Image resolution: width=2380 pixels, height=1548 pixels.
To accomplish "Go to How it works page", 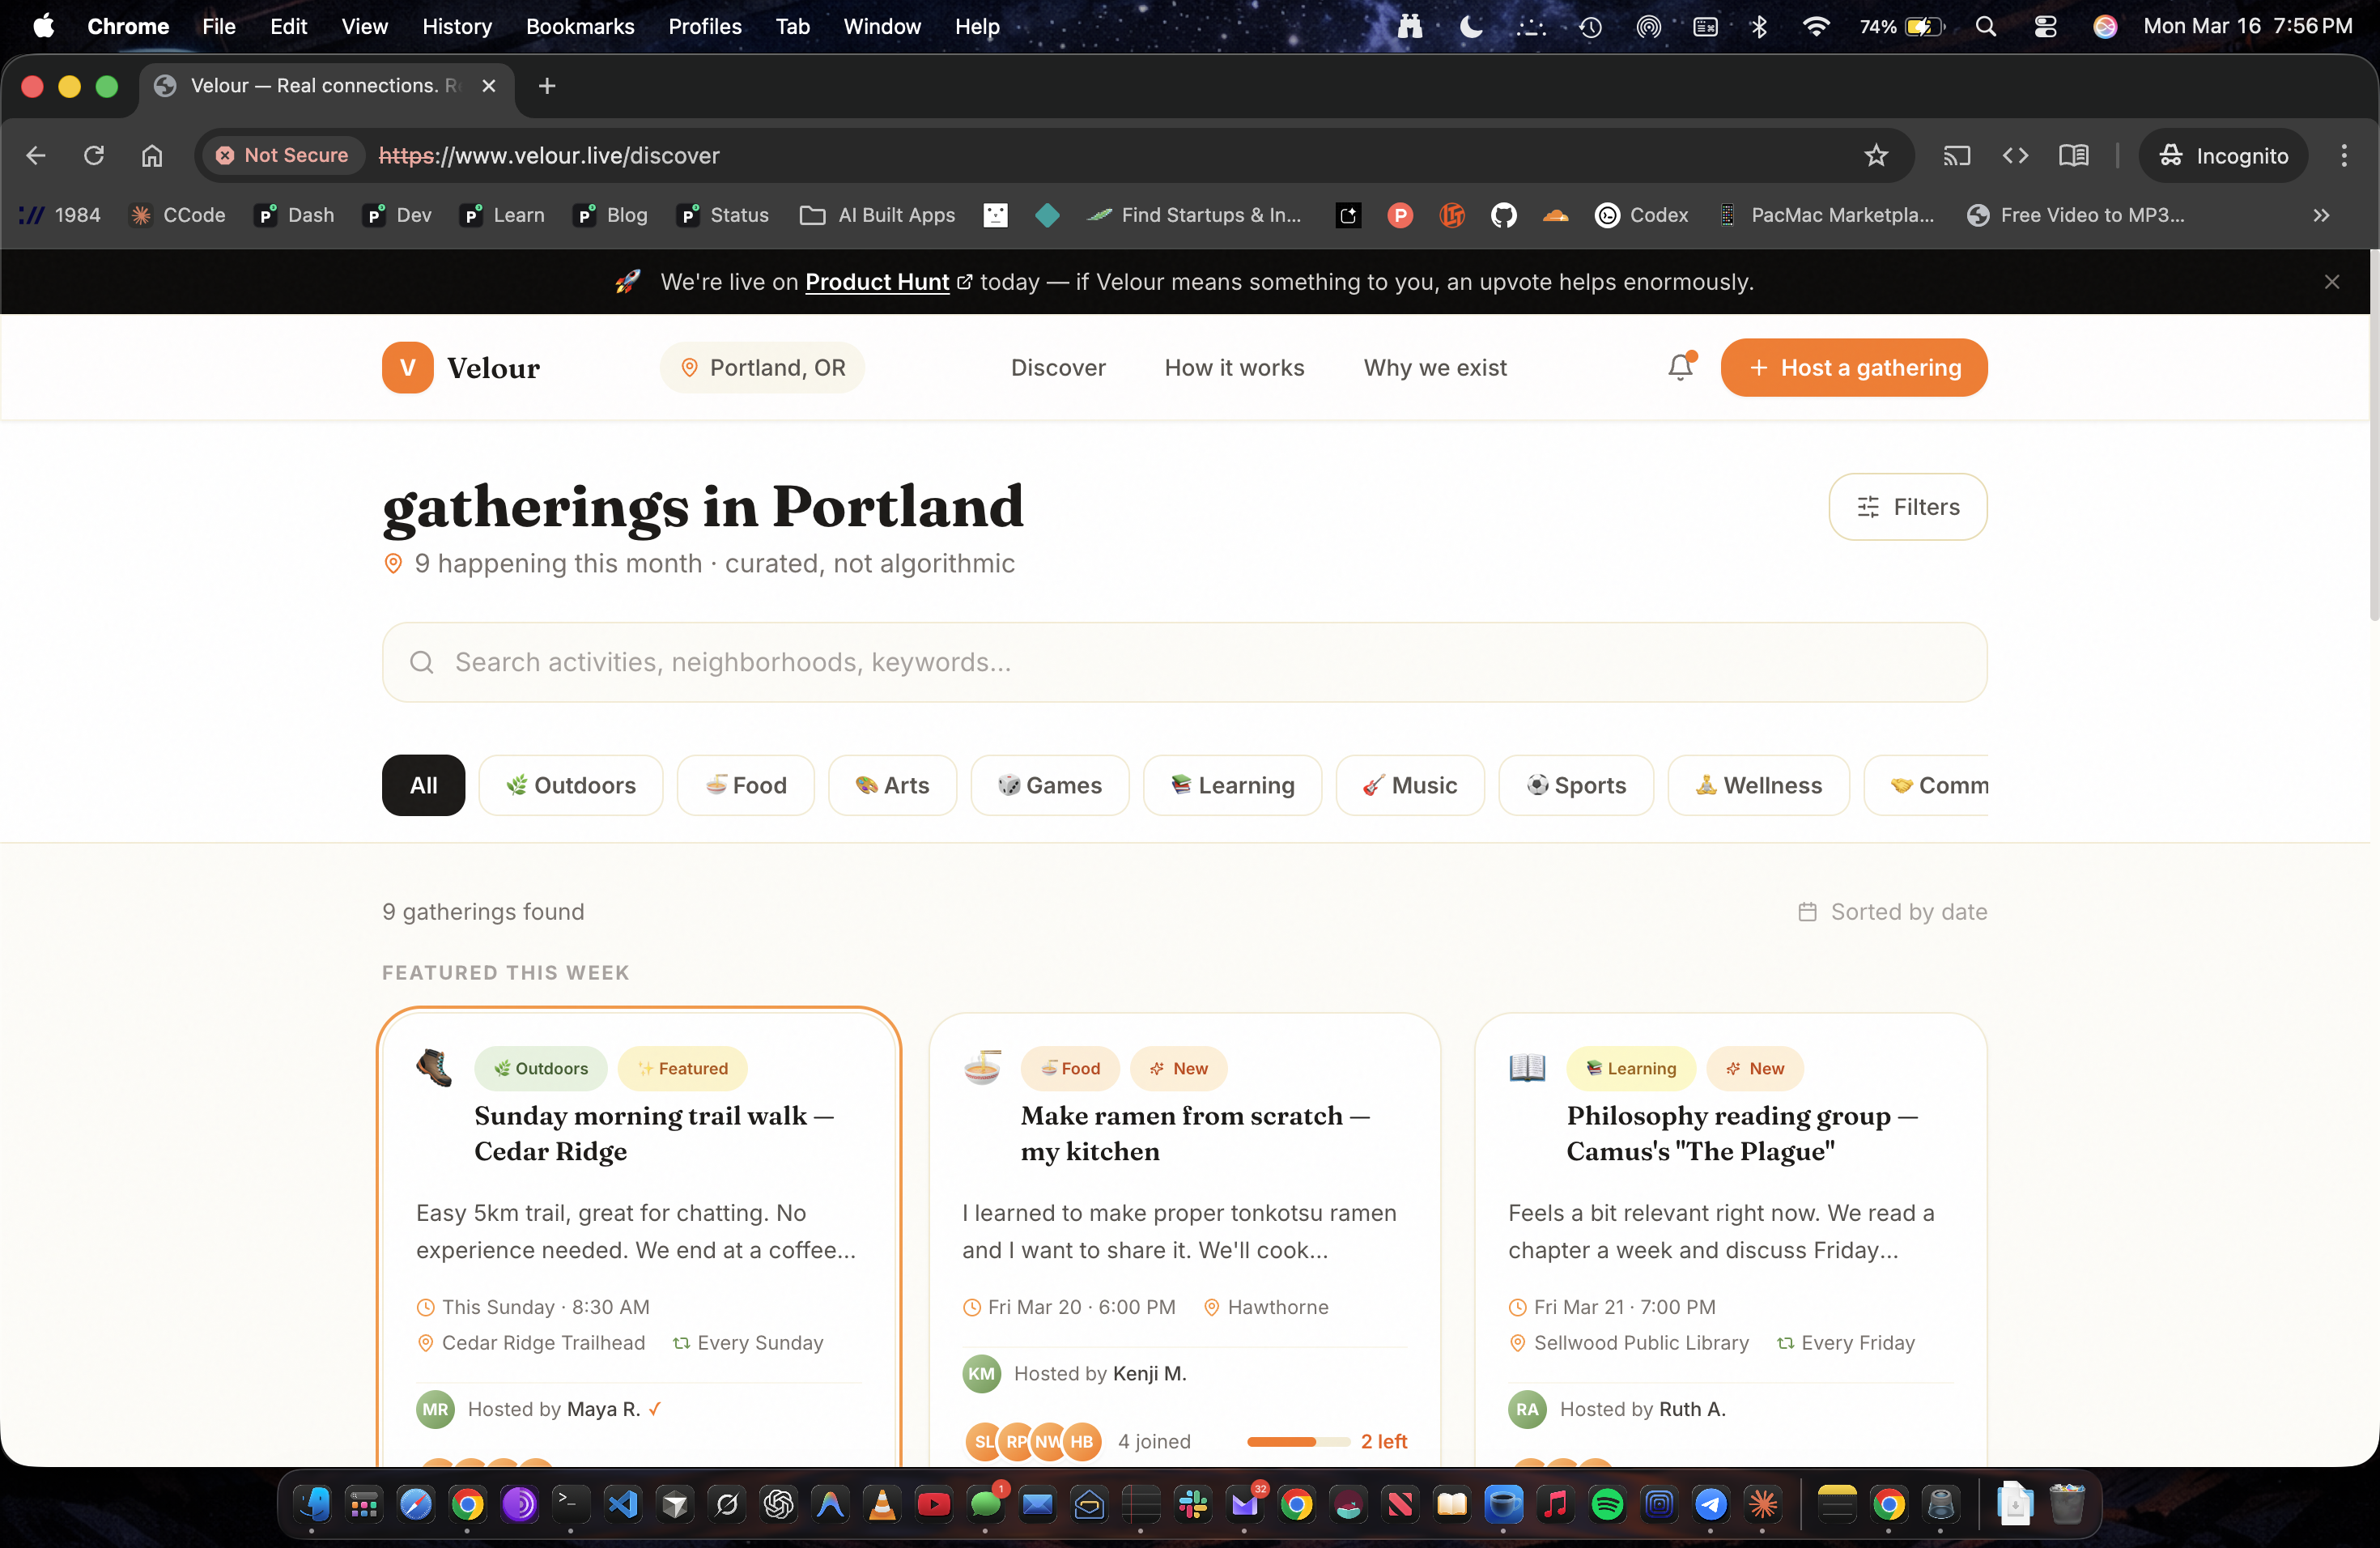I will click(x=1234, y=367).
